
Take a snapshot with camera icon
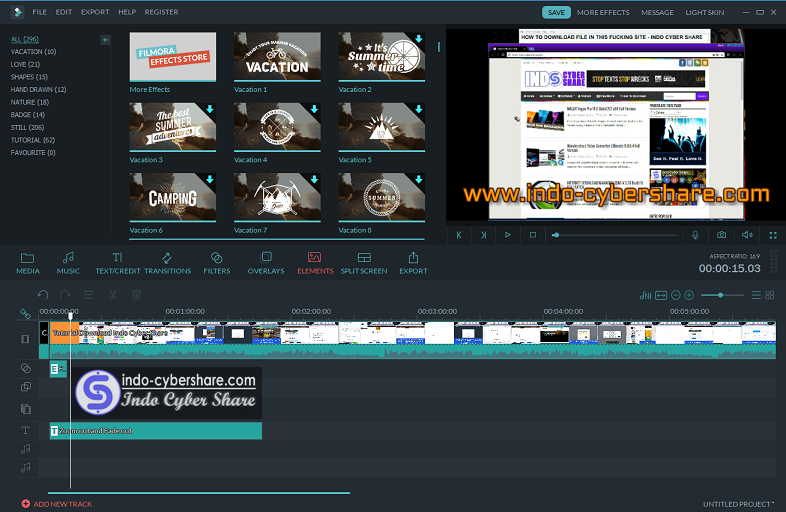point(721,235)
